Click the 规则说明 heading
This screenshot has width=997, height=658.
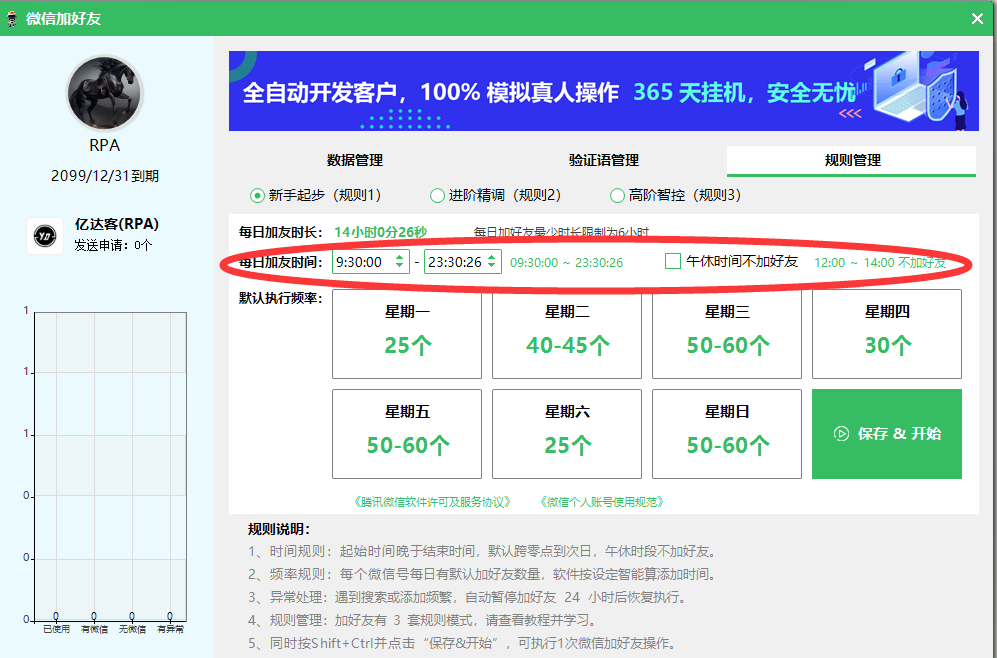coord(279,529)
